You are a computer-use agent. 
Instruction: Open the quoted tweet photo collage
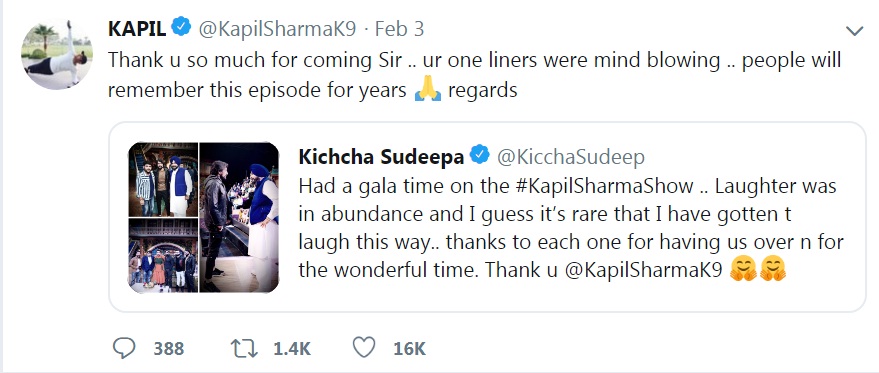[203, 218]
